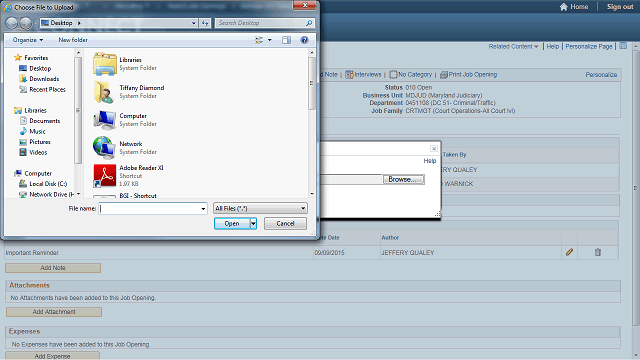The width and height of the screenshot is (640, 360).
Task: Click the Personalize Page link
Action: (x=589, y=47)
